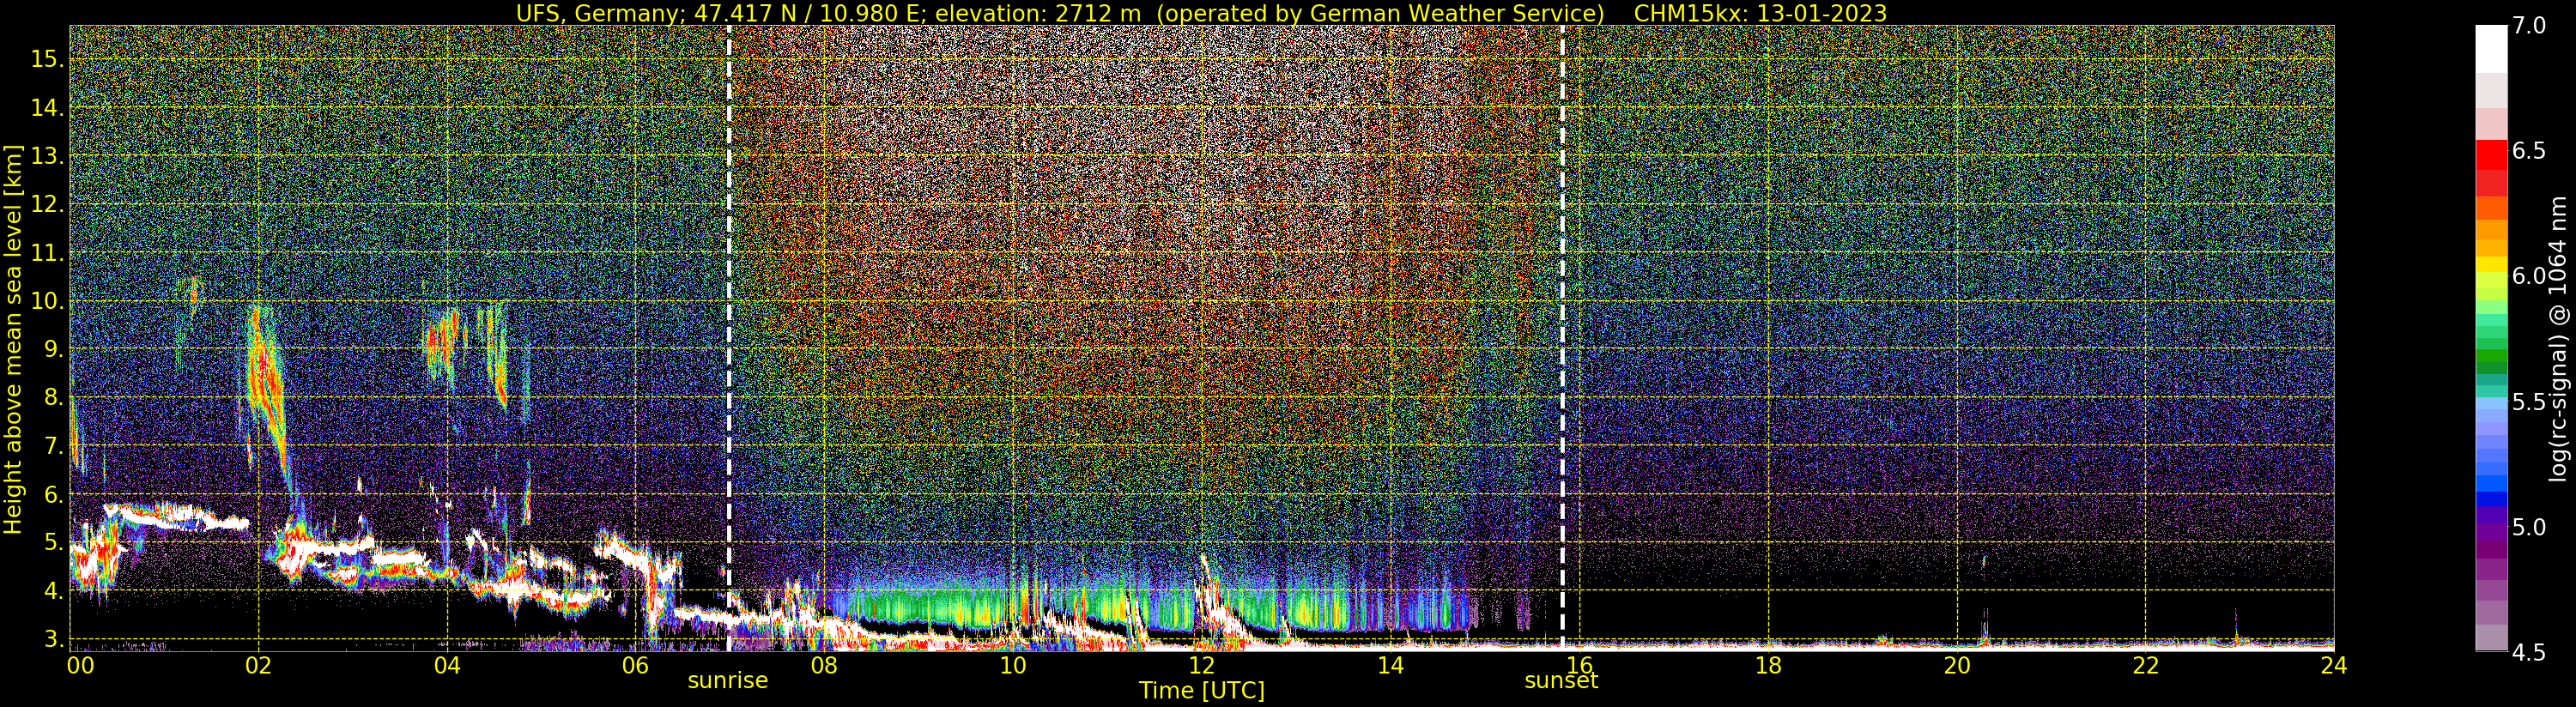Image resolution: width=2576 pixels, height=707 pixels.
Task: Click the cirrus patch at 9 km near 04 UTC
Action: point(443,343)
